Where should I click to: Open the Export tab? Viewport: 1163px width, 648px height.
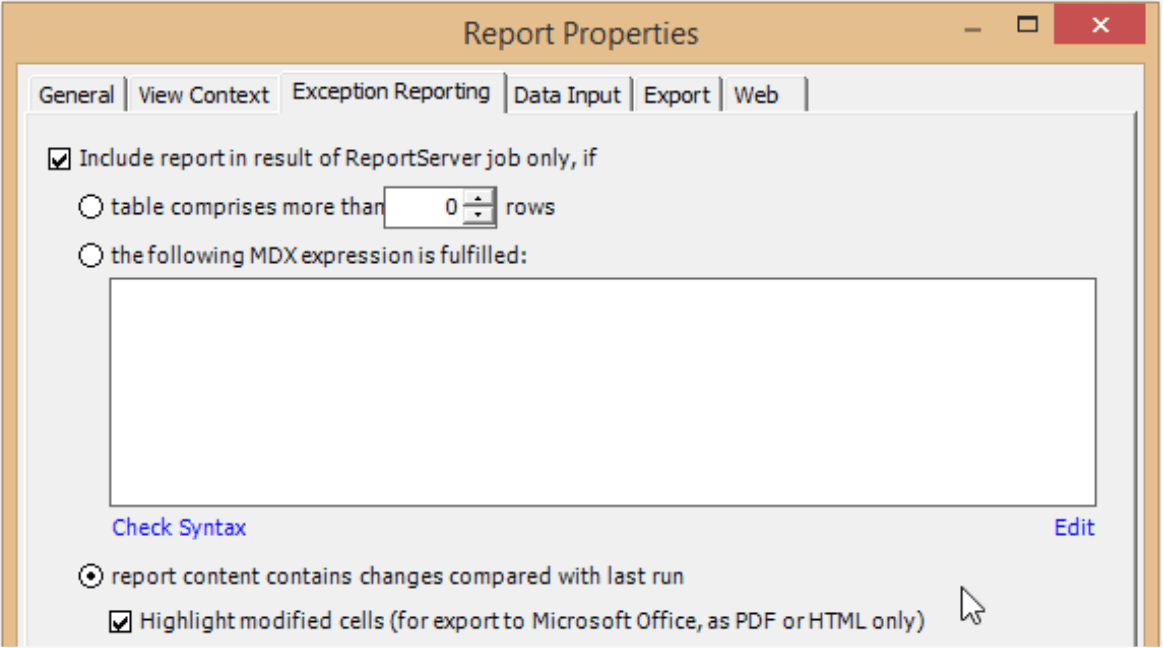[x=676, y=95]
